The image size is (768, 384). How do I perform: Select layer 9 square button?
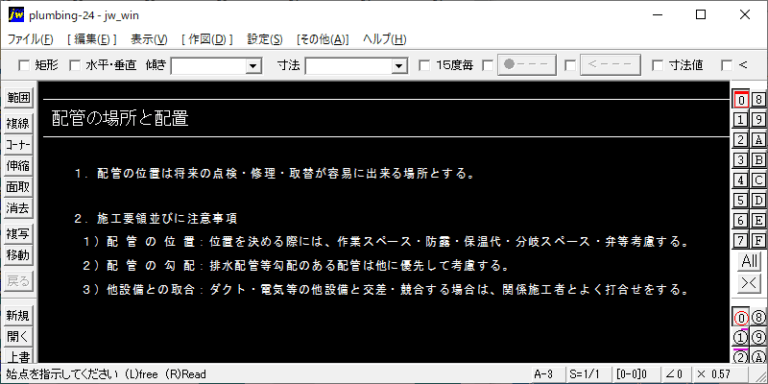758,120
